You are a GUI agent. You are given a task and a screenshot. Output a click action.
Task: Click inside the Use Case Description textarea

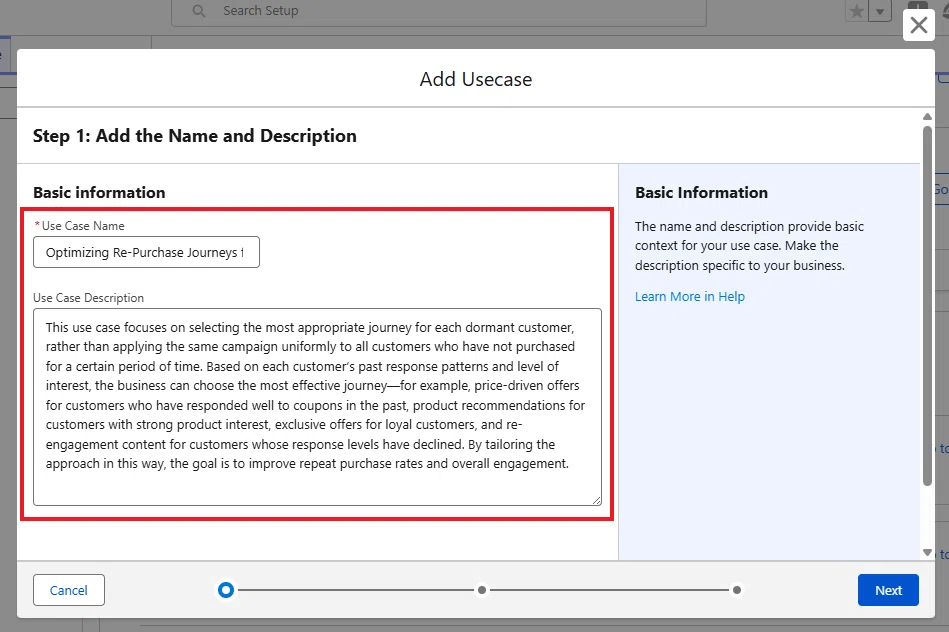[317, 407]
